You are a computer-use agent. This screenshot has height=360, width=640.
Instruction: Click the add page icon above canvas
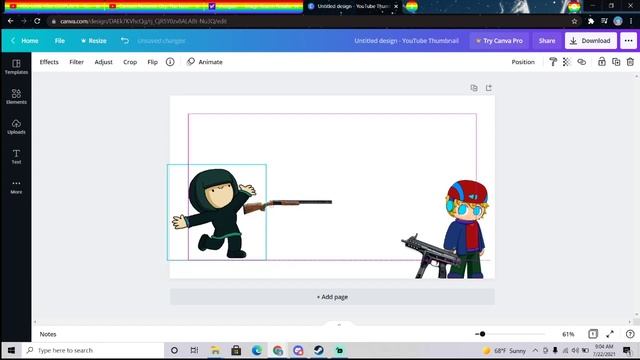[x=489, y=88]
